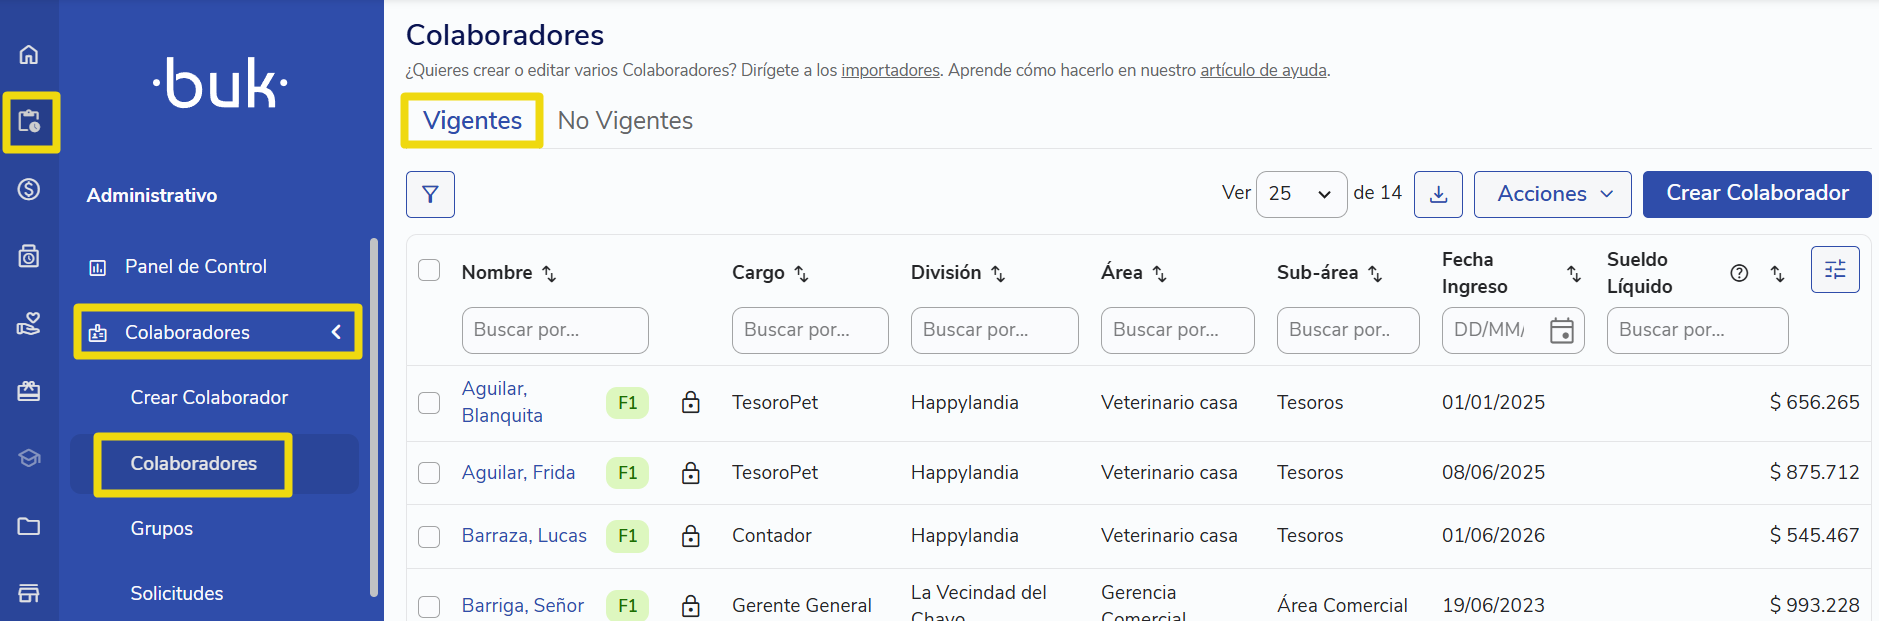Open Aguilar, Blanquita profile link
This screenshot has height=621, width=1879.
pyautogui.click(x=502, y=402)
